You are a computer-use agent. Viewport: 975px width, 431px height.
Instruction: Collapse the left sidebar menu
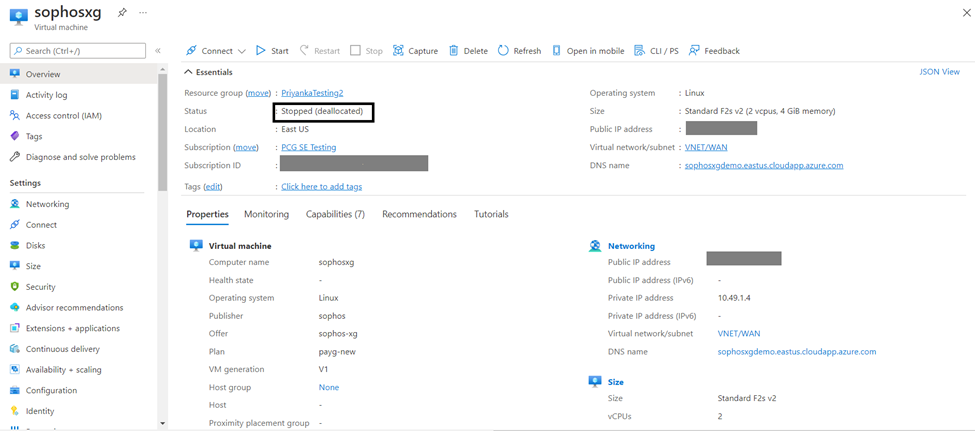click(x=157, y=51)
